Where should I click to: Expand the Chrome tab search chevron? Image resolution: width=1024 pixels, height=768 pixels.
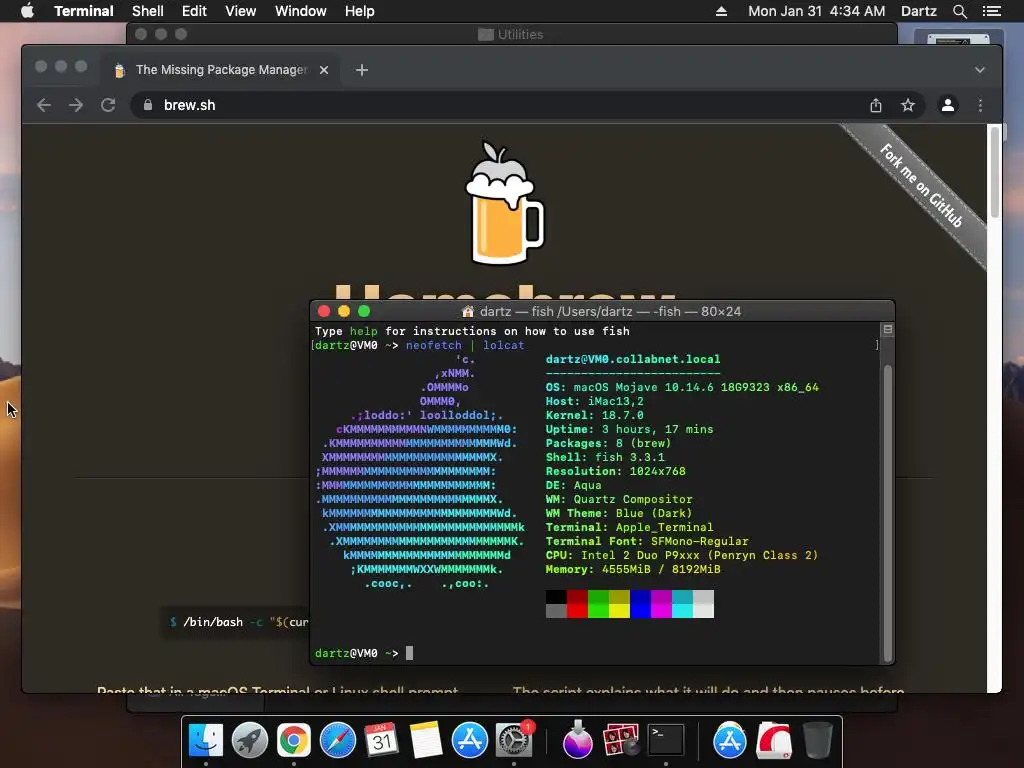(x=980, y=70)
